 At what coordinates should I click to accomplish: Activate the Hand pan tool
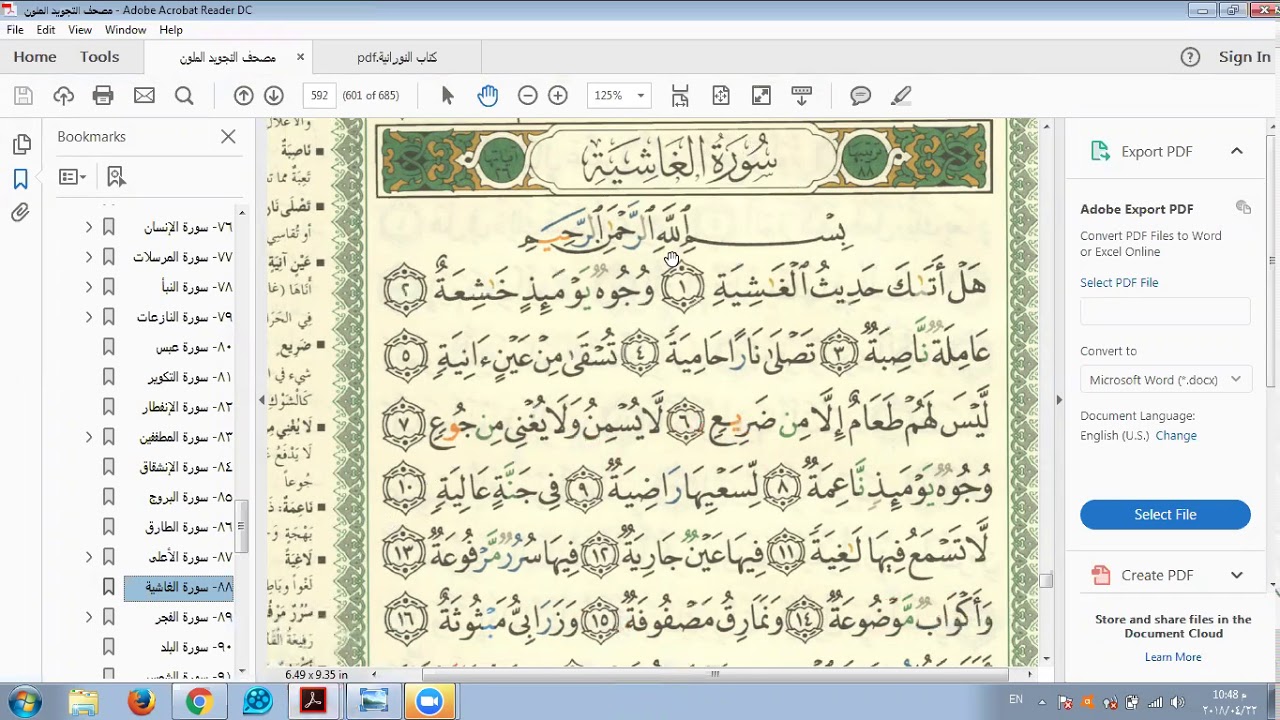click(487, 96)
